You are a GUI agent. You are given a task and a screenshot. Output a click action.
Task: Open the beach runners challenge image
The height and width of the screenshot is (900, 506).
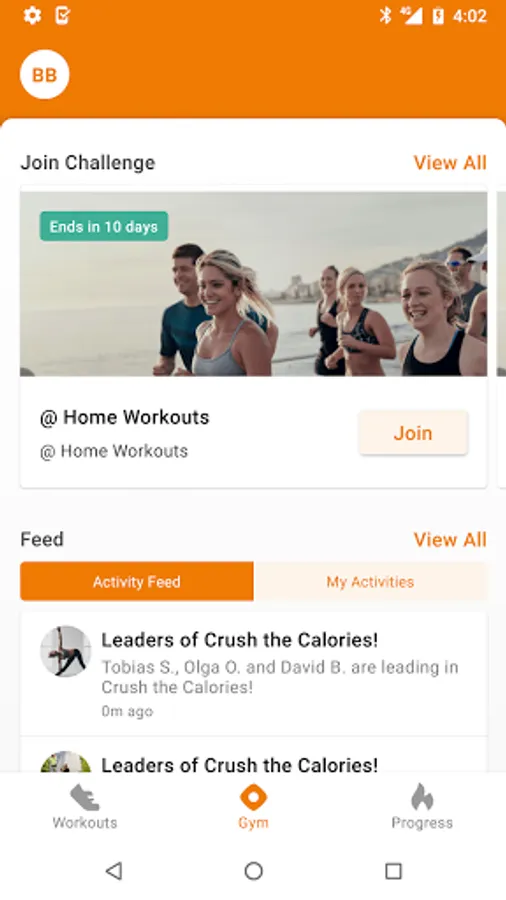coord(254,284)
